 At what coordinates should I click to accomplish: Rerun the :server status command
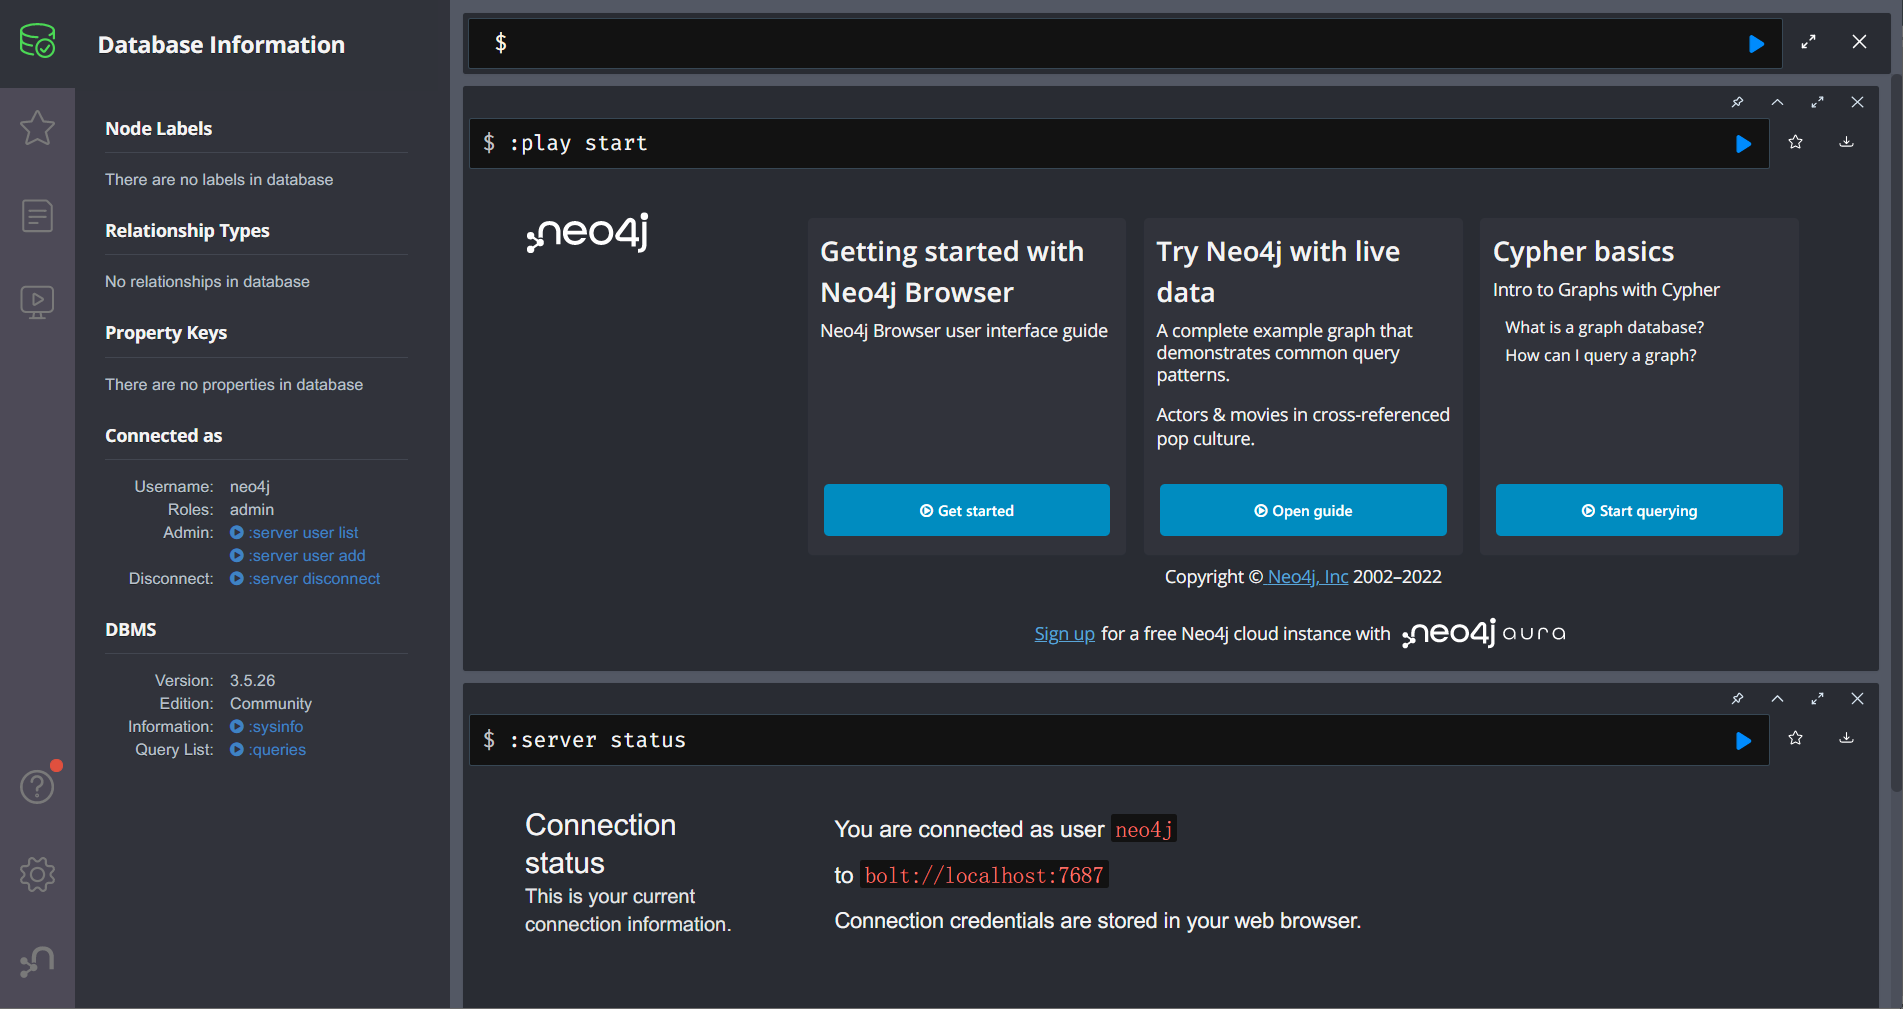point(1743,741)
